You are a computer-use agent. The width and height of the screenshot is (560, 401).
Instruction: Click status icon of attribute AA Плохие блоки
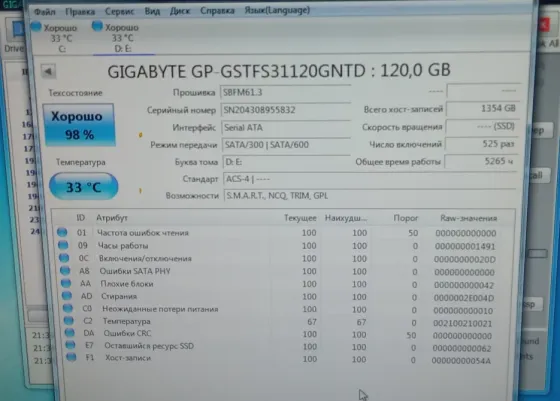click(x=66, y=283)
